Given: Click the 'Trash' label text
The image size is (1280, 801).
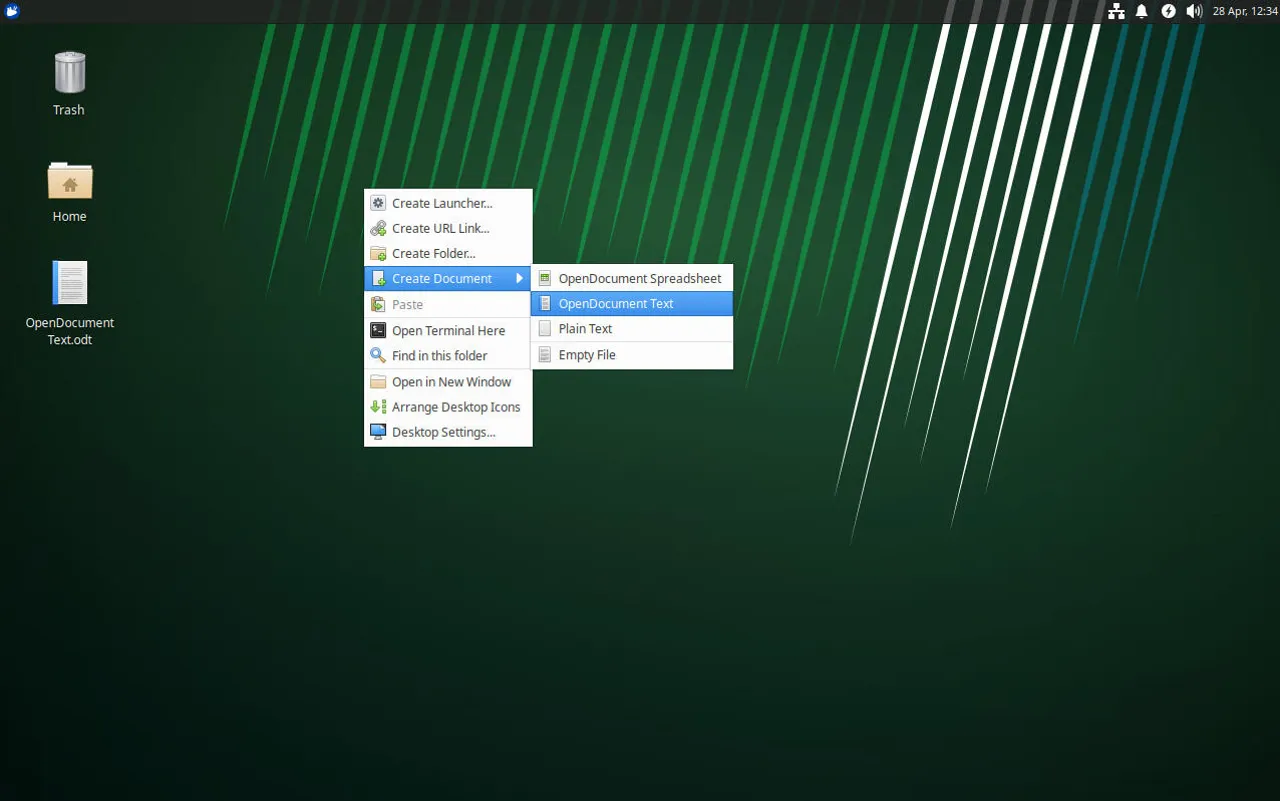Looking at the screenshot, I should click(x=69, y=110).
